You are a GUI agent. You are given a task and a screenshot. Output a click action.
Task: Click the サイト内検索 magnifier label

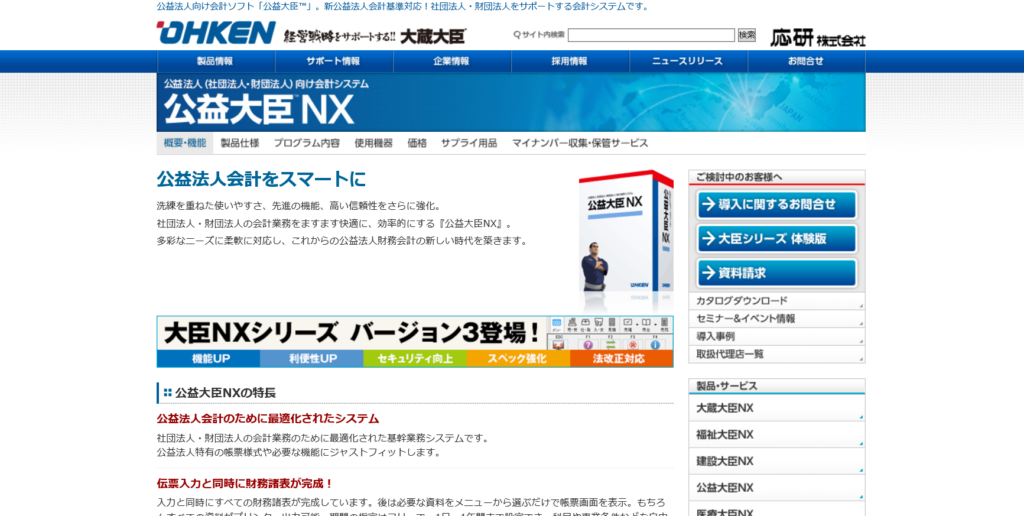tap(539, 35)
